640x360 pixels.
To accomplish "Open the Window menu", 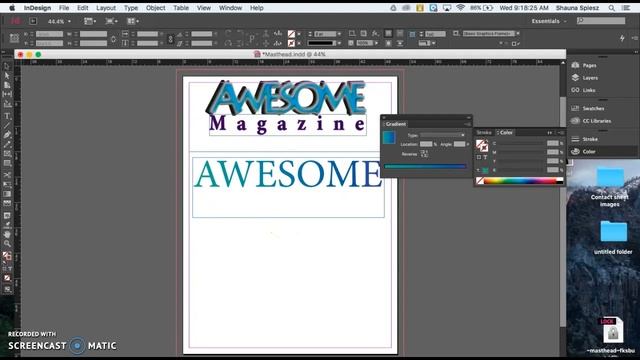I will click(x=230, y=8).
